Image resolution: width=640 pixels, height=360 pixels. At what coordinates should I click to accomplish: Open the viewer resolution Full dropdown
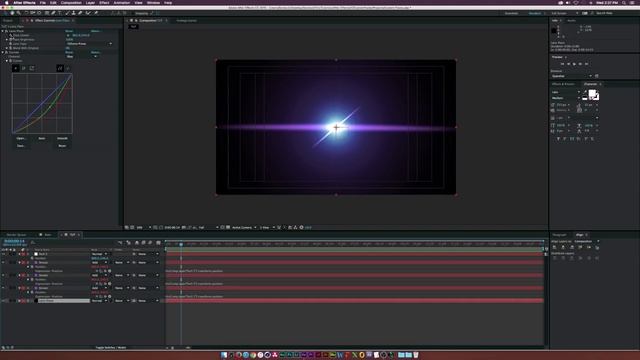208,227
